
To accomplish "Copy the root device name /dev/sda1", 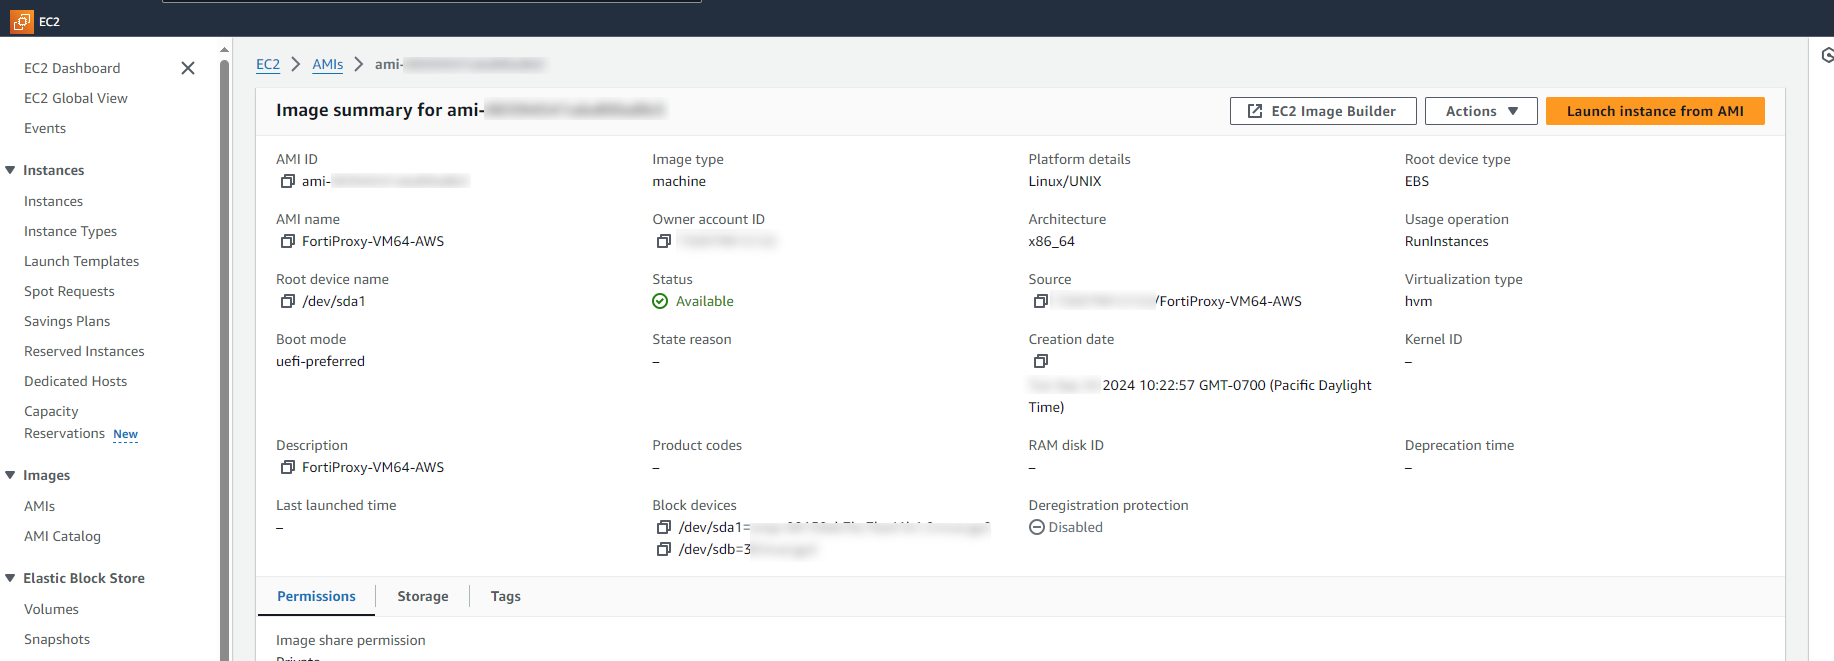I will [288, 301].
